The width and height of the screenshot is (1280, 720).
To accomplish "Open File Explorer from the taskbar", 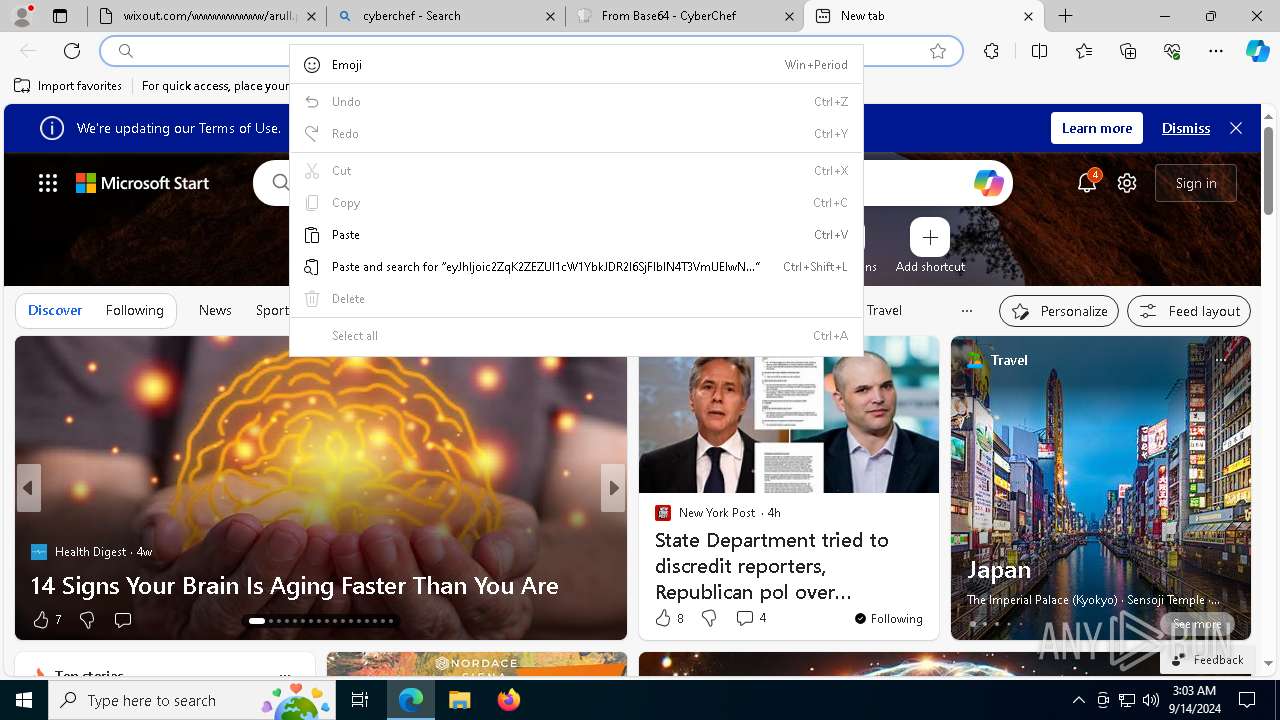I will point(459,700).
